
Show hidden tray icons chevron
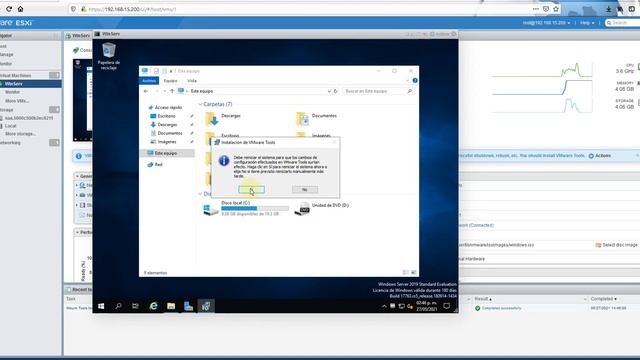384,306
